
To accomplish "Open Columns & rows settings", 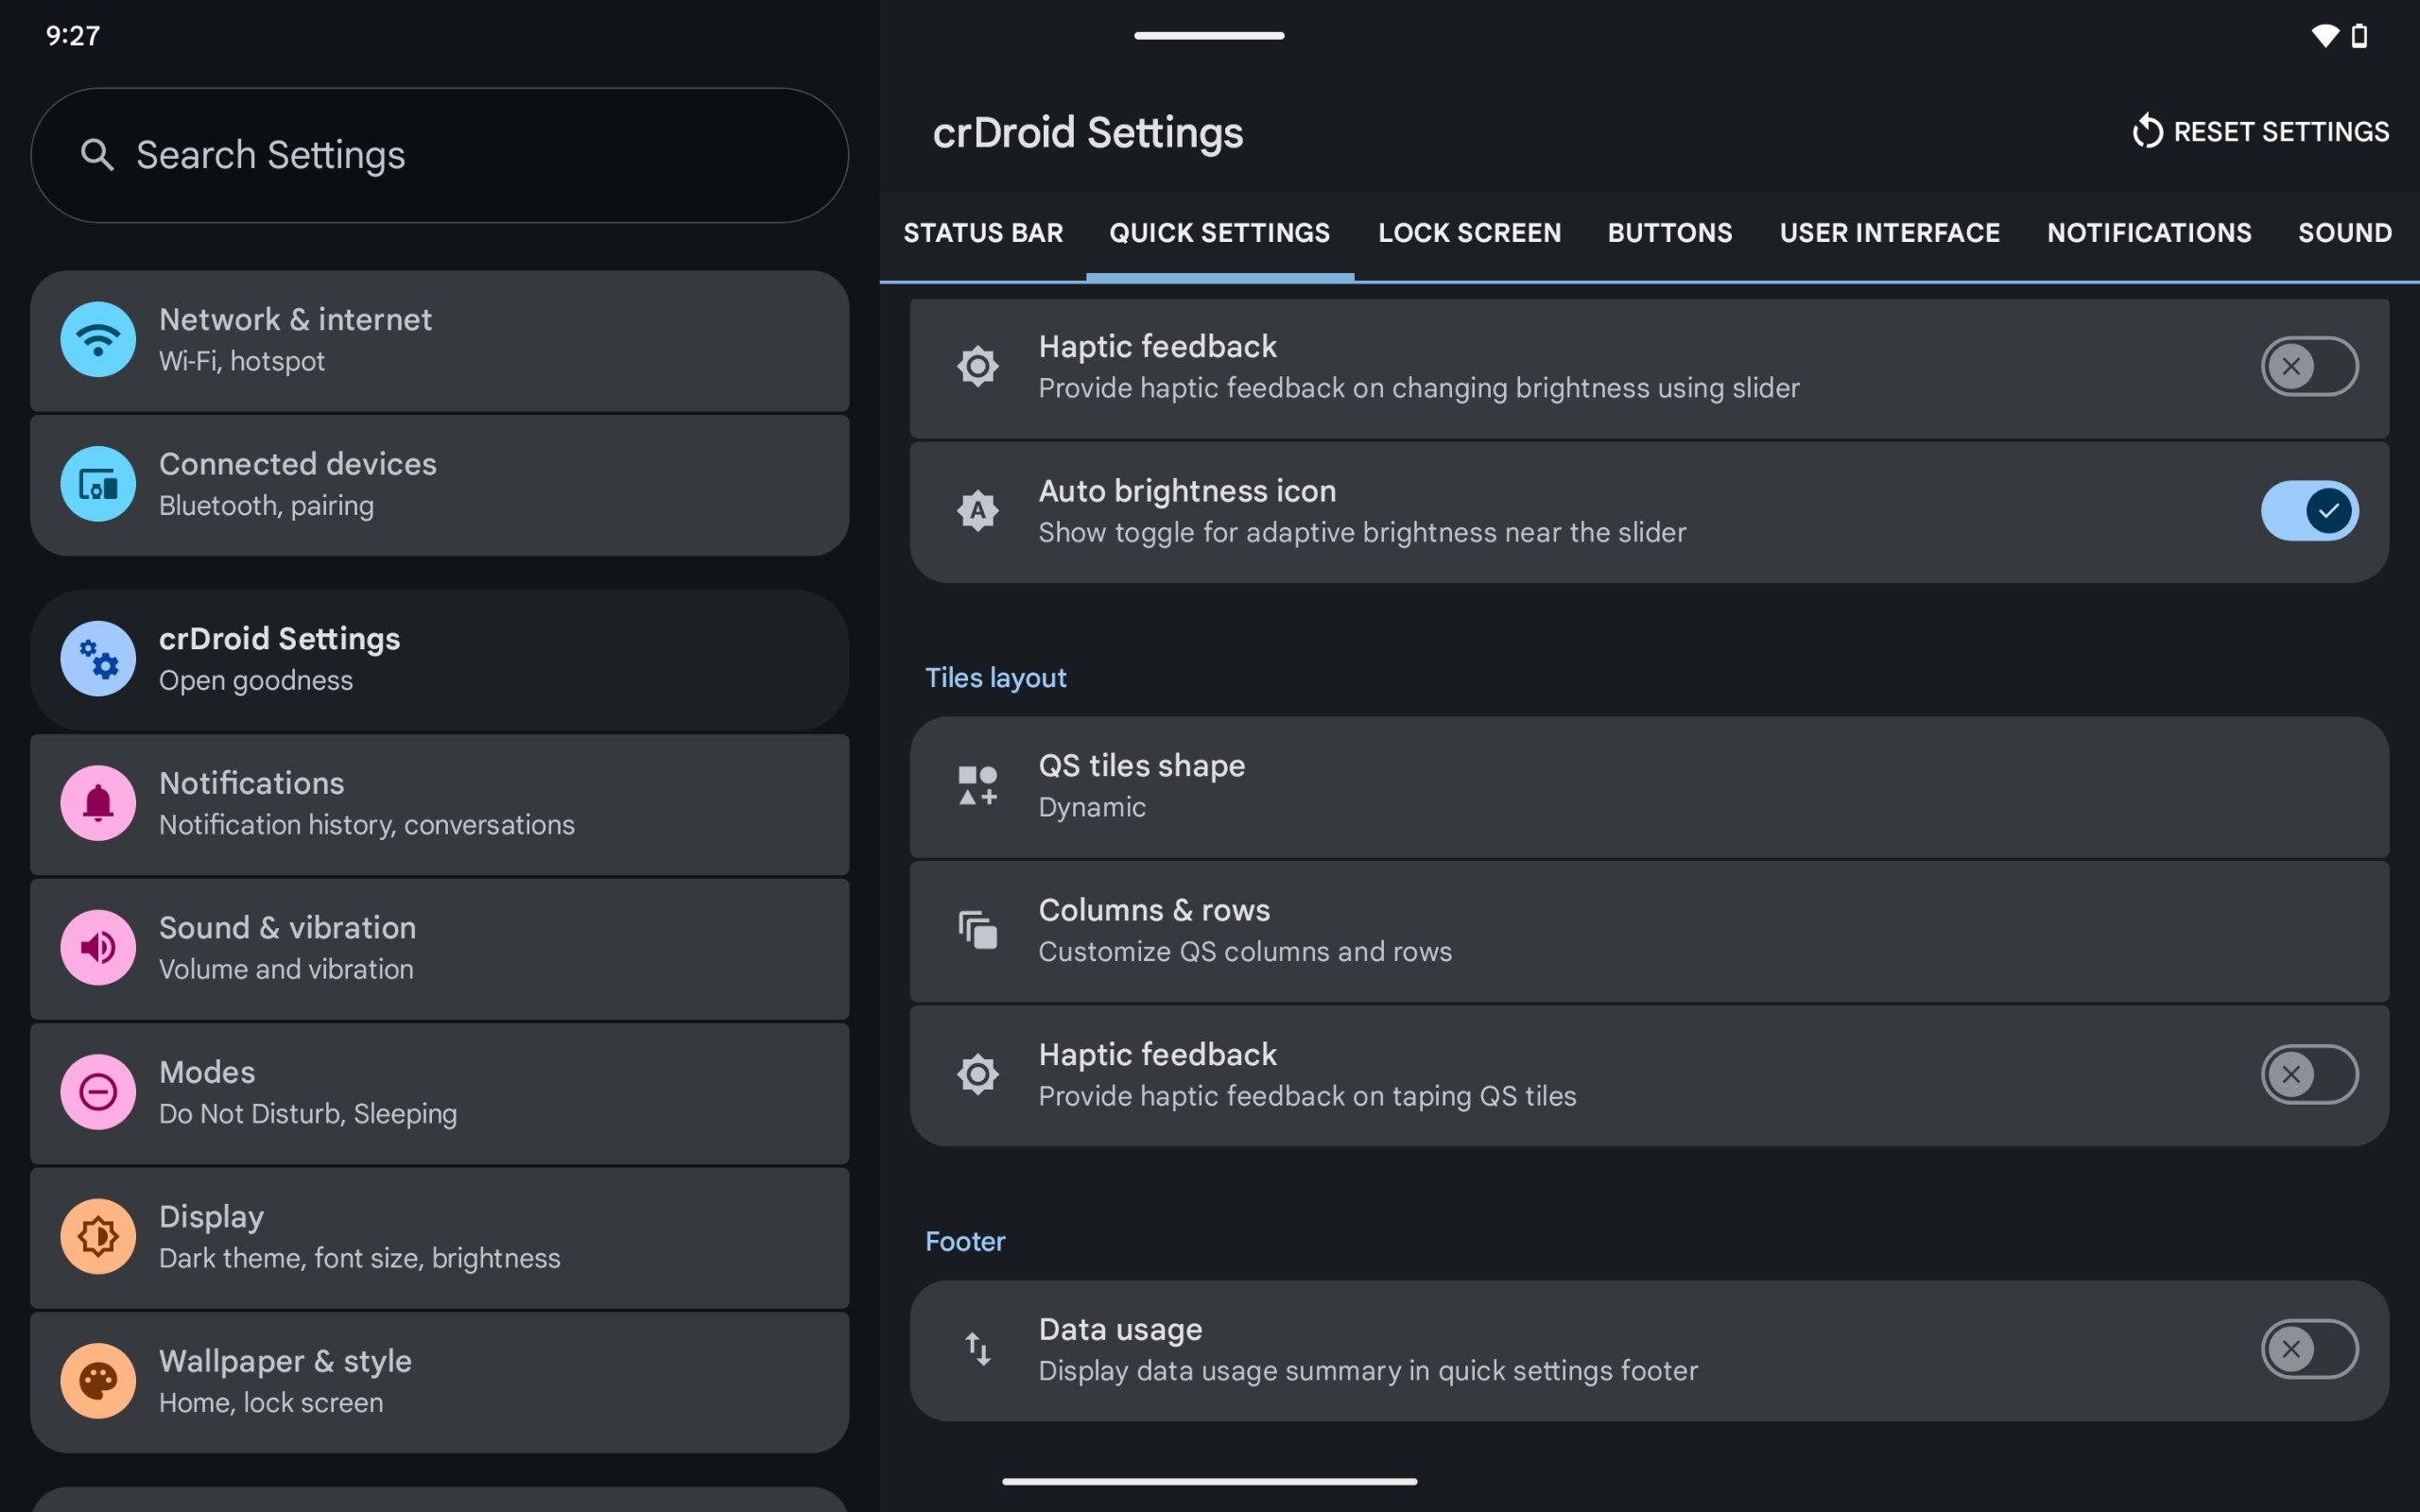I will click(1648, 931).
